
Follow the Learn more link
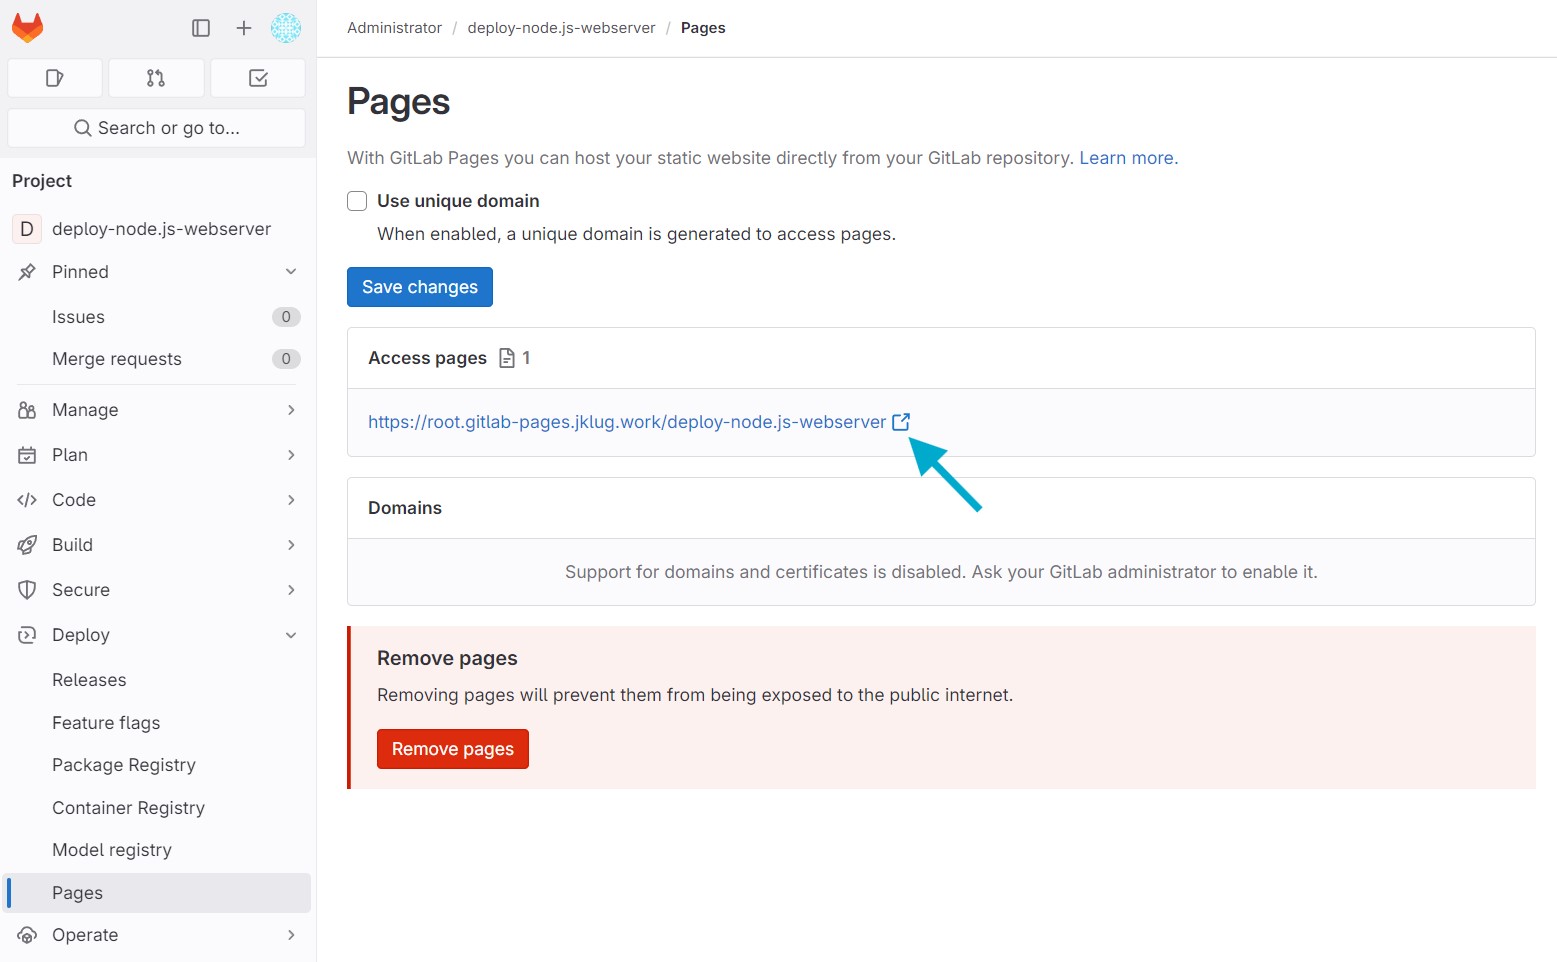[1128, 158]
